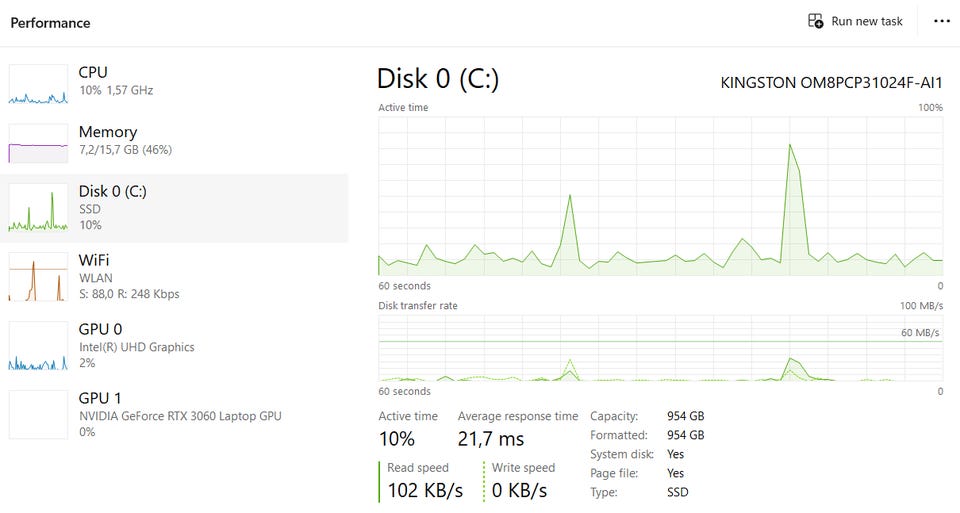Click the WiFi activity mini graph
Screen dimensions: 960x513
tap(38, 276)
